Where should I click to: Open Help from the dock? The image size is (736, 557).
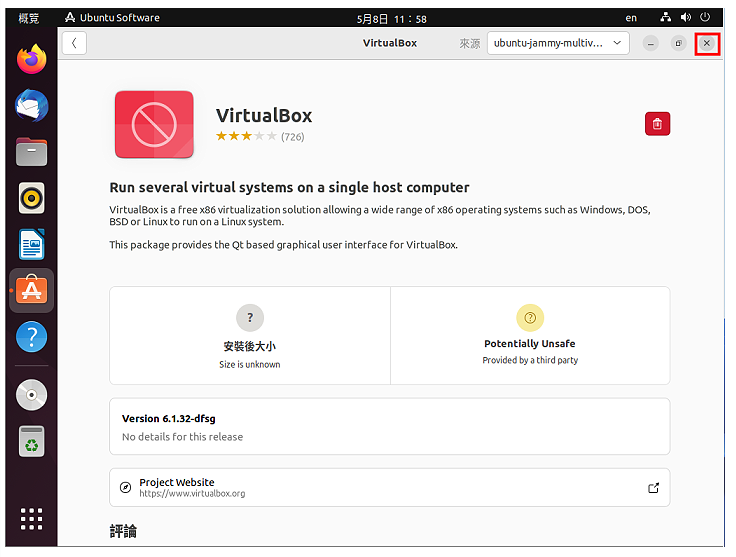point(31,337)
